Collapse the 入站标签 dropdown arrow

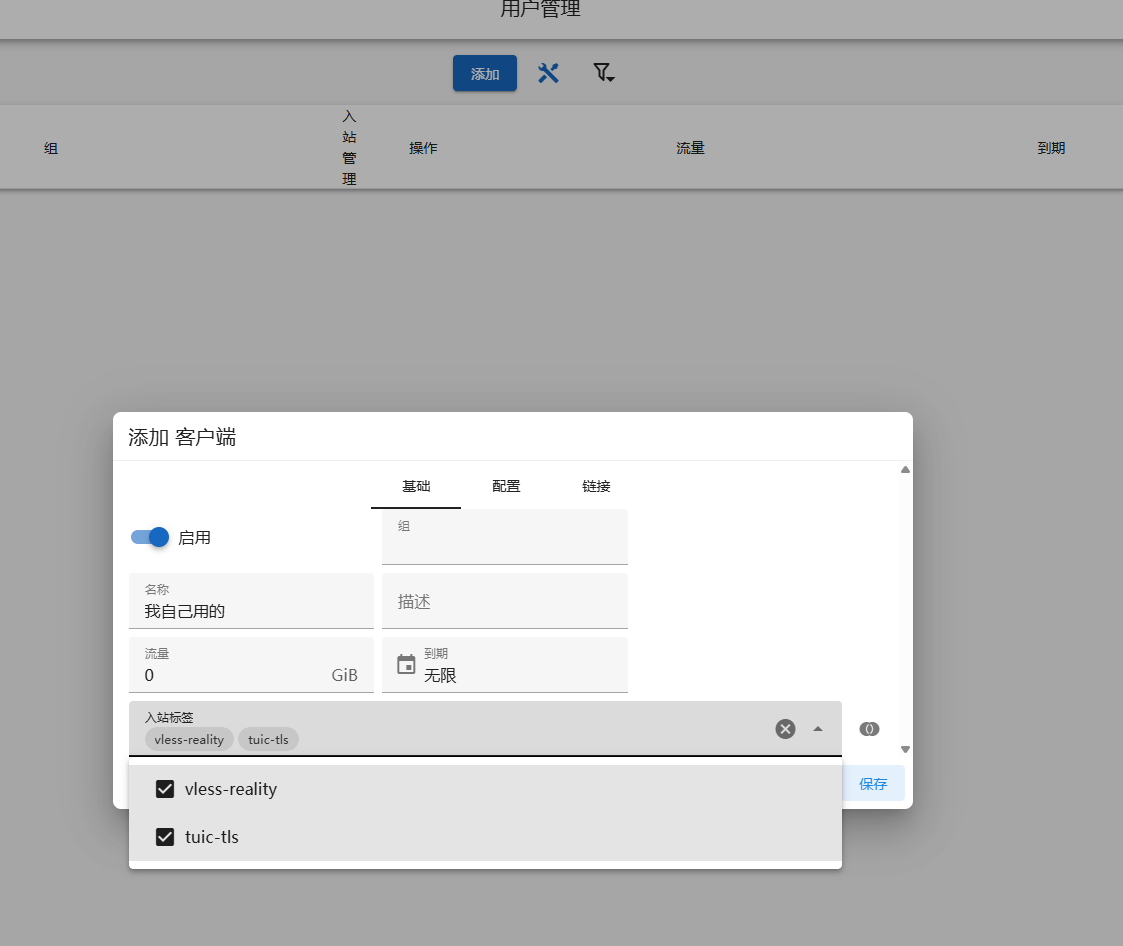click(x=818, y=729)
